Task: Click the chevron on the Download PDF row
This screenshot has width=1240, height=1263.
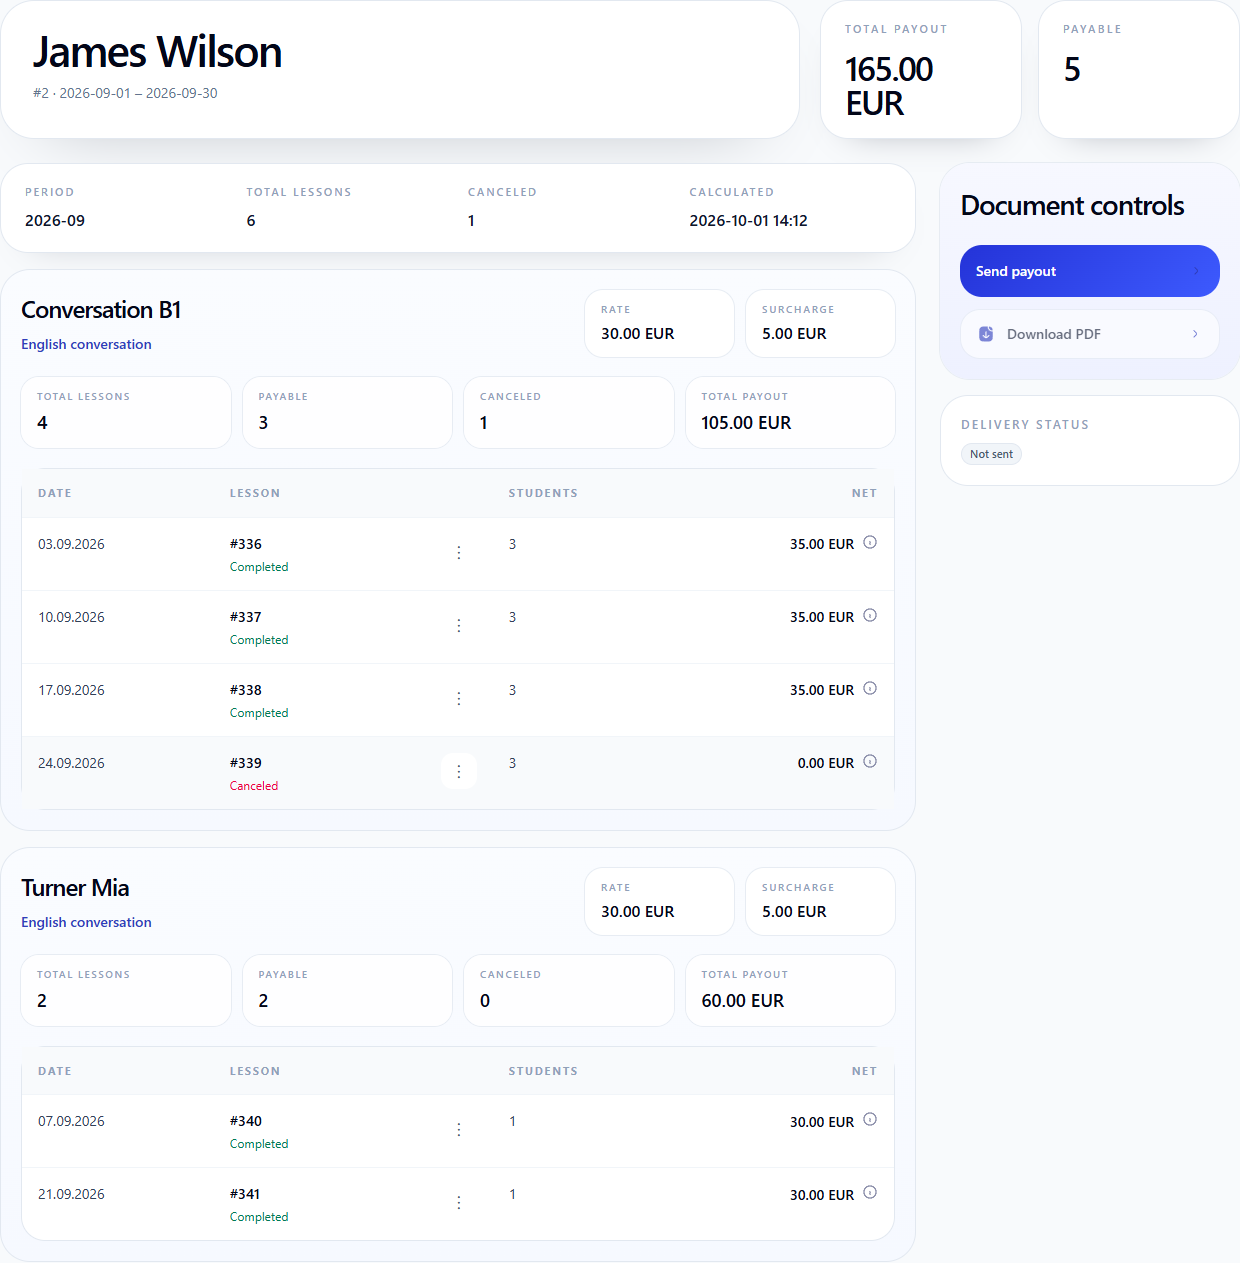Action: 1195,334
